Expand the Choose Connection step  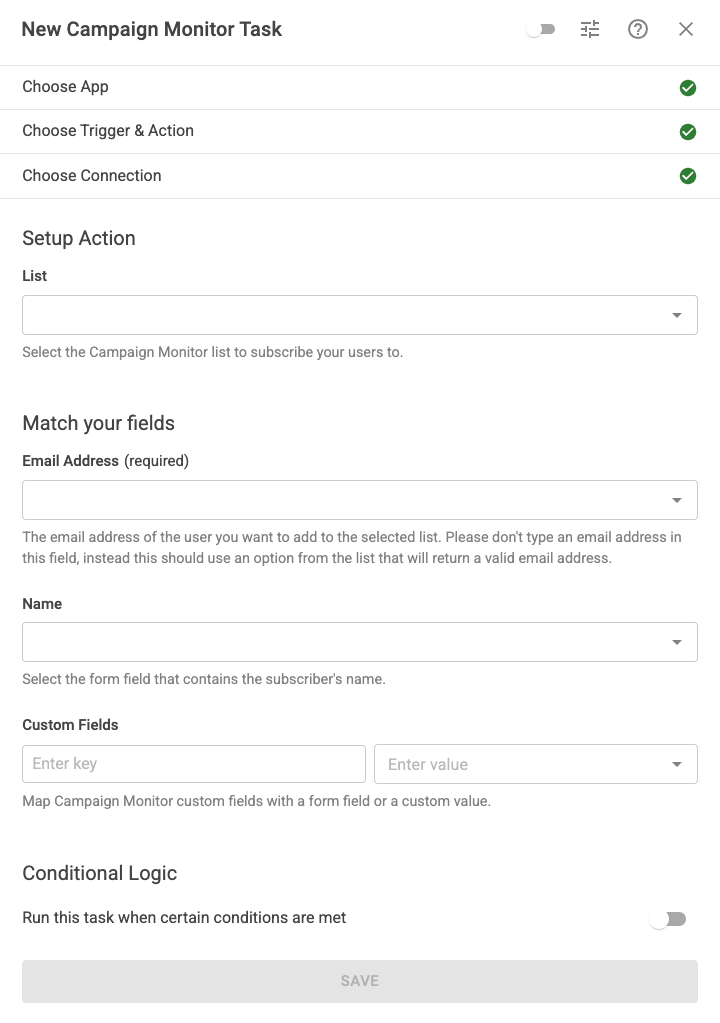tap(360, 176)
